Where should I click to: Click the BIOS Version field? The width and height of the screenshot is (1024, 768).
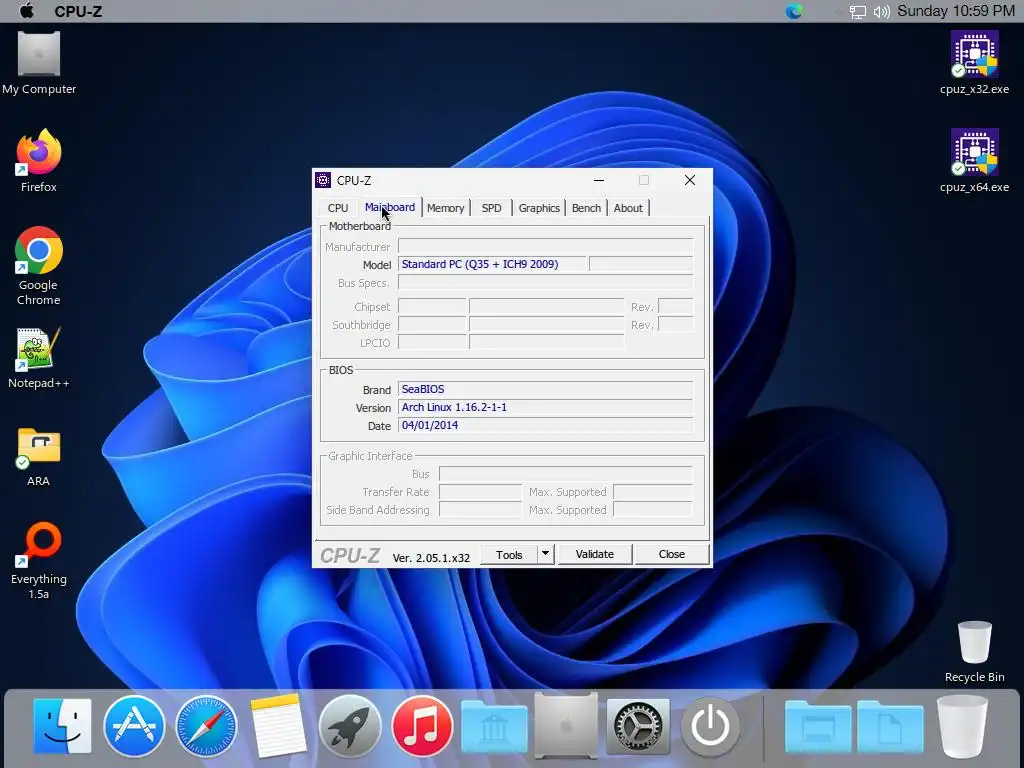tap(545, 408)
